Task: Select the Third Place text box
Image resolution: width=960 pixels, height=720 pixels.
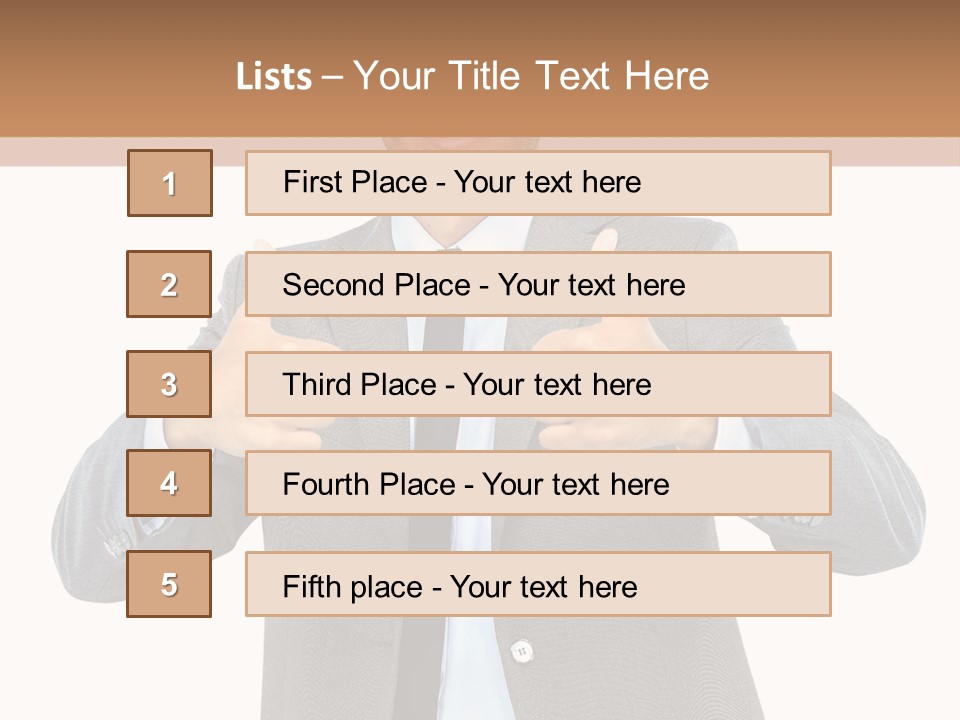Action: click(538, 384)
